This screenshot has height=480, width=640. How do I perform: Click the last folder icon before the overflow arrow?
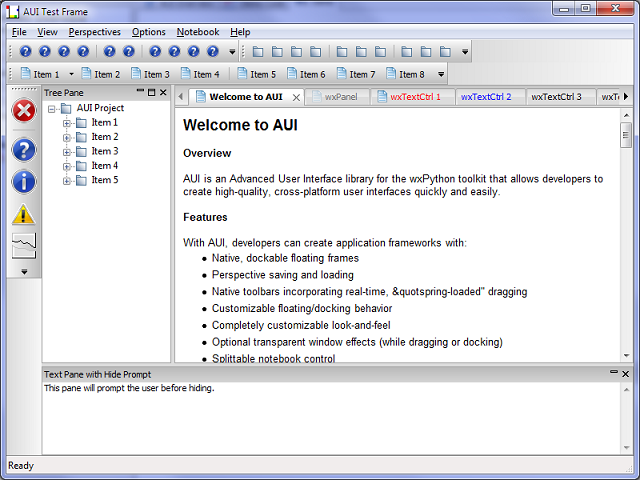click(x=445, y=52)
